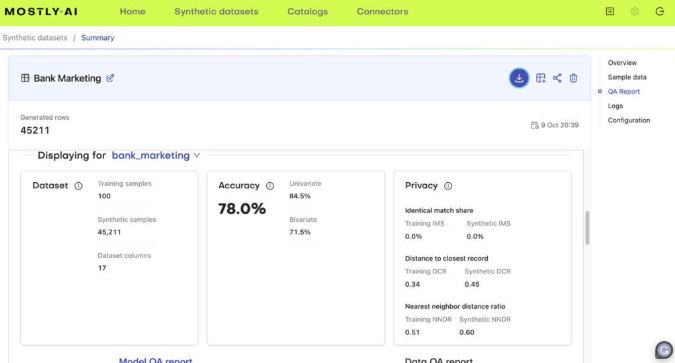Edit the Bank Marketing dataset name

click(x=110, y=78)
